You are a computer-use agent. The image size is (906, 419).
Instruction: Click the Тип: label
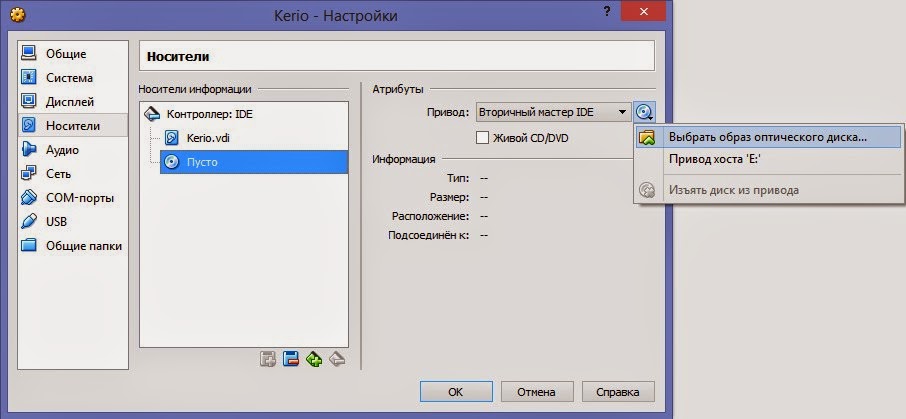click(458, 178)
